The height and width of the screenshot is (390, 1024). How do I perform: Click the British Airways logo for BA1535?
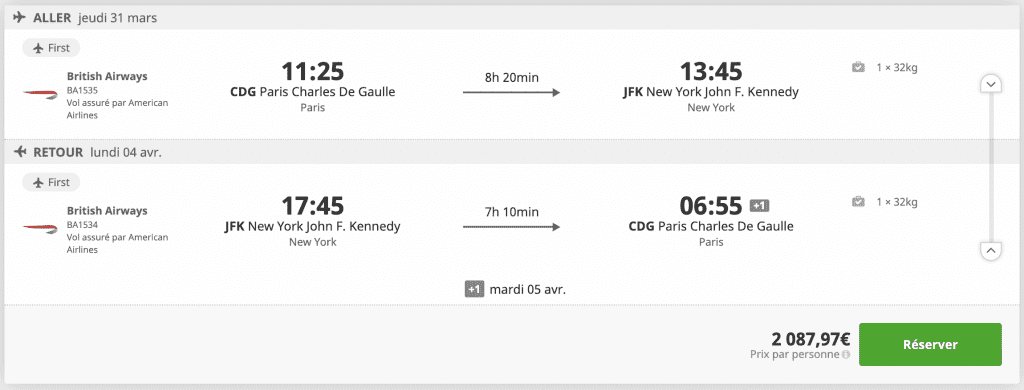[x=40, y=95]
